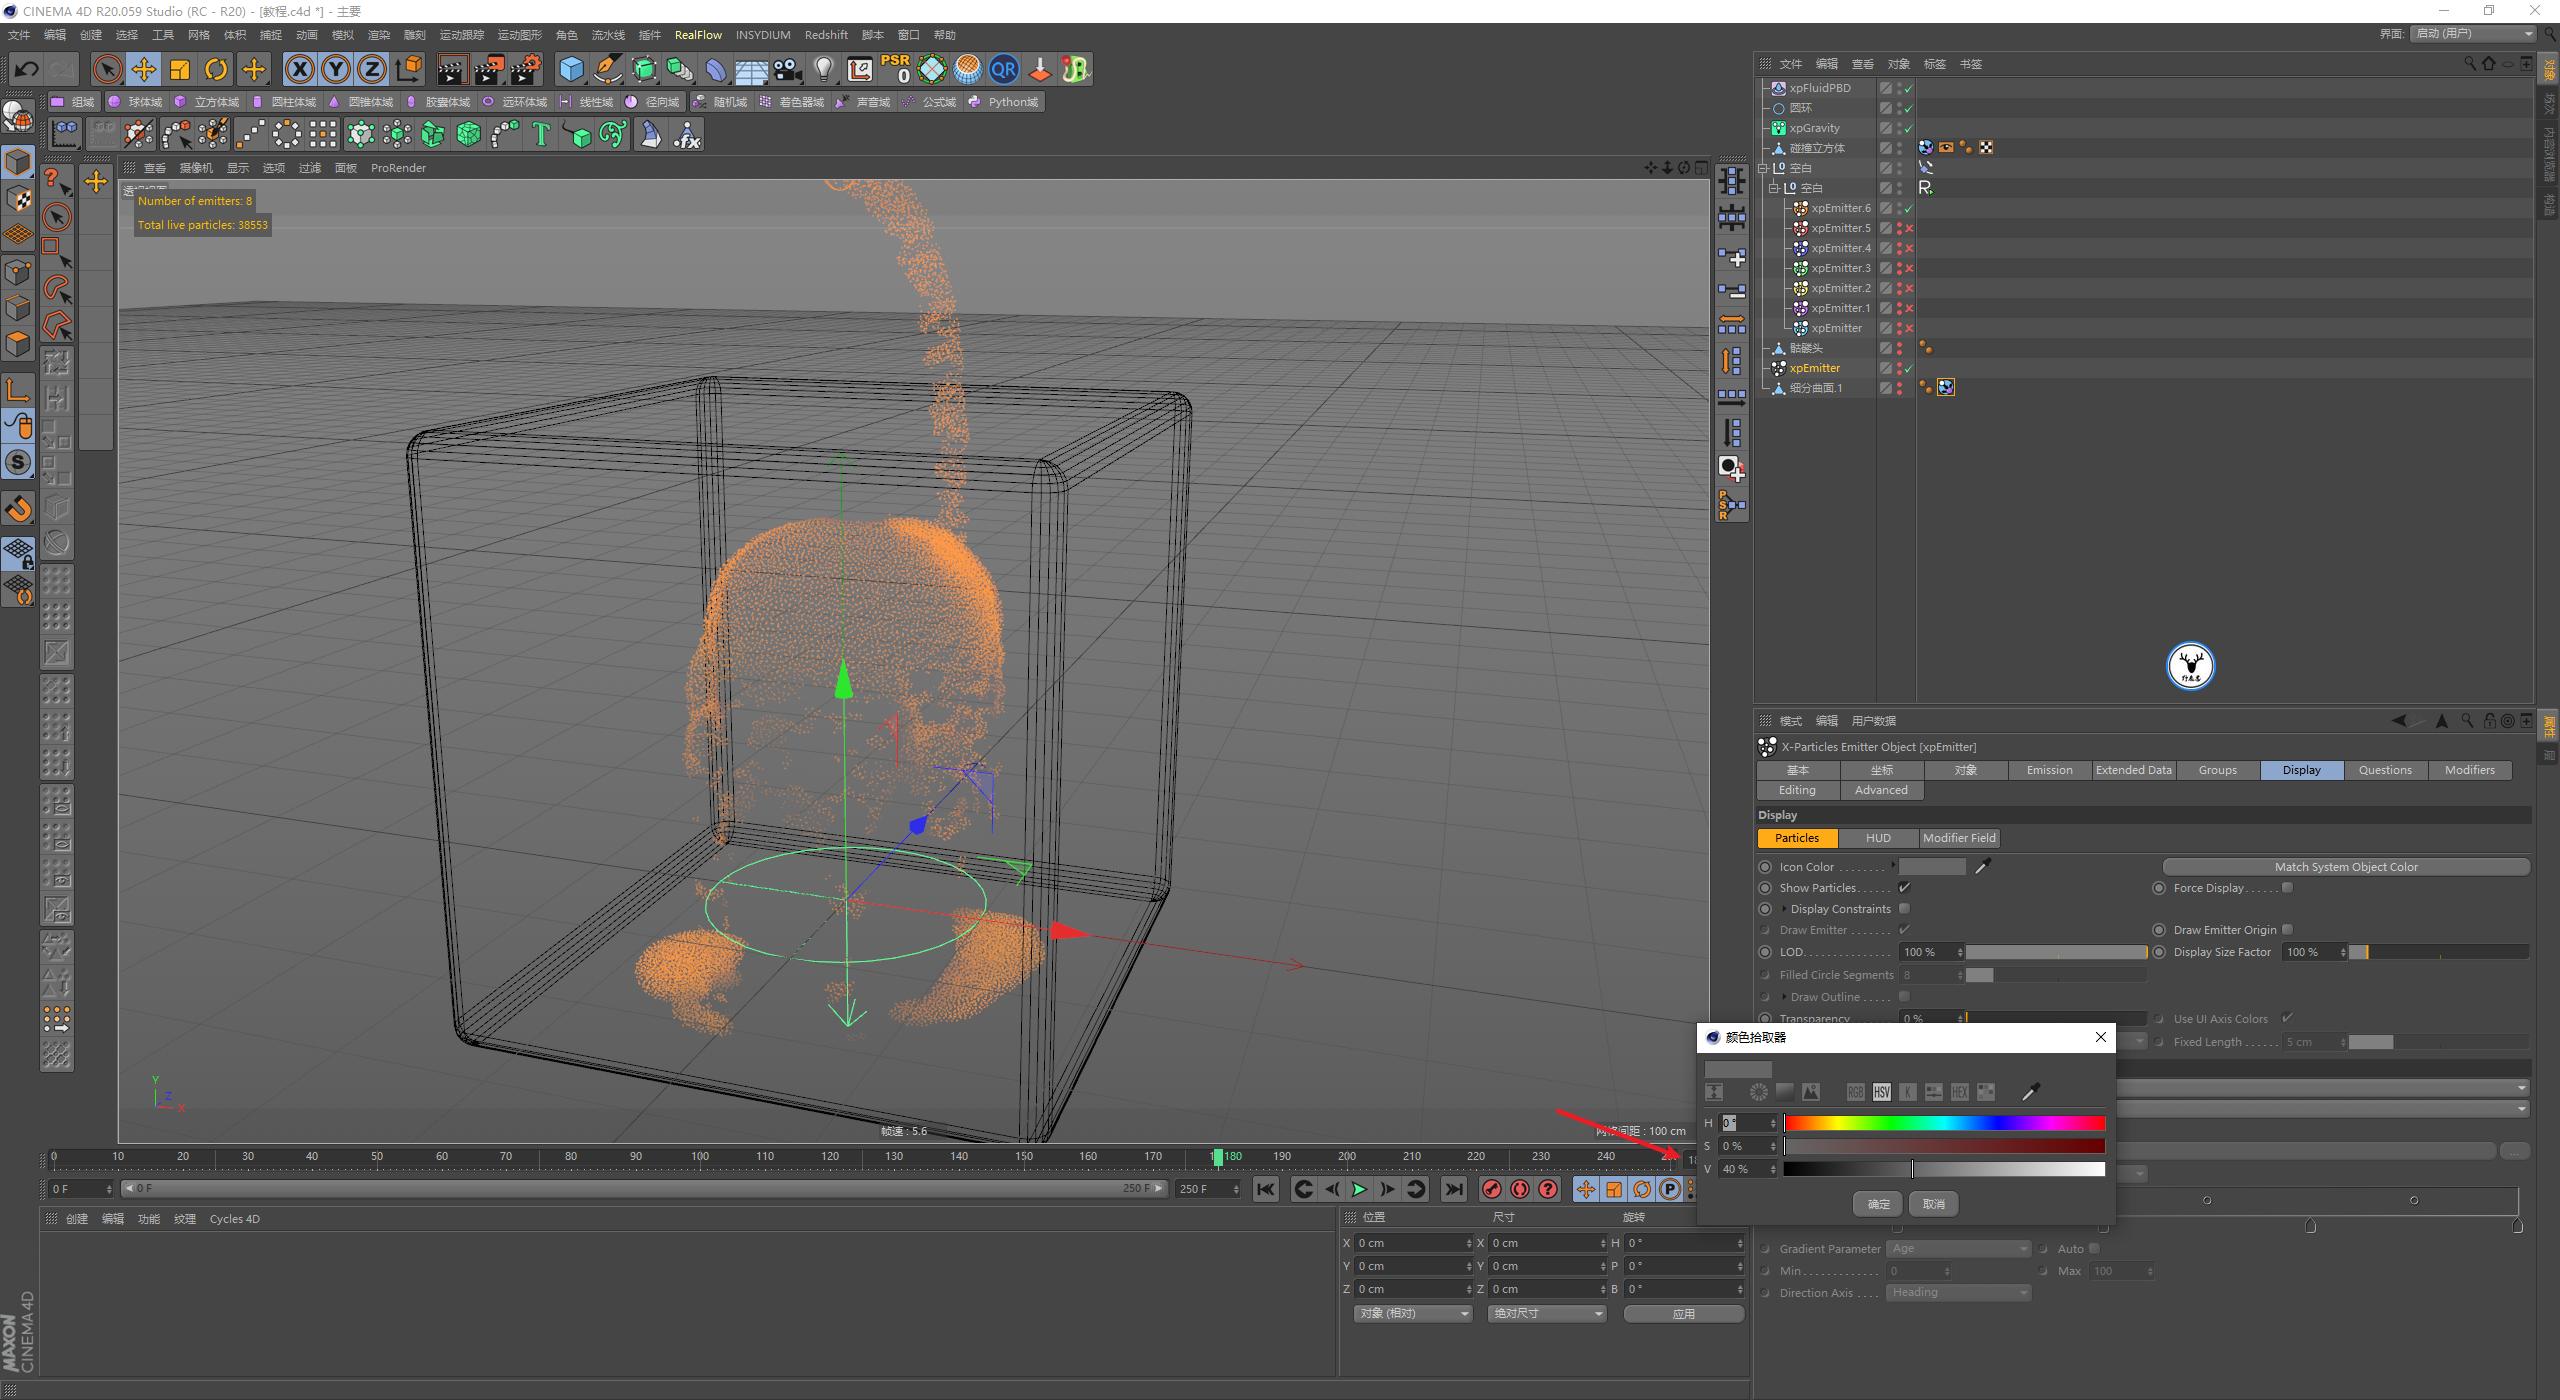Create a Cube primitive from the toolbar
2560x1400 pixels.
pos(571,69)
